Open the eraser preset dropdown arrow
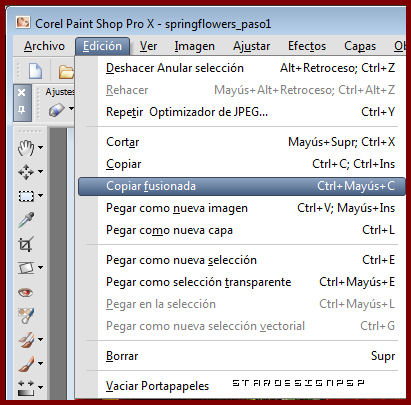 point(71,108)
